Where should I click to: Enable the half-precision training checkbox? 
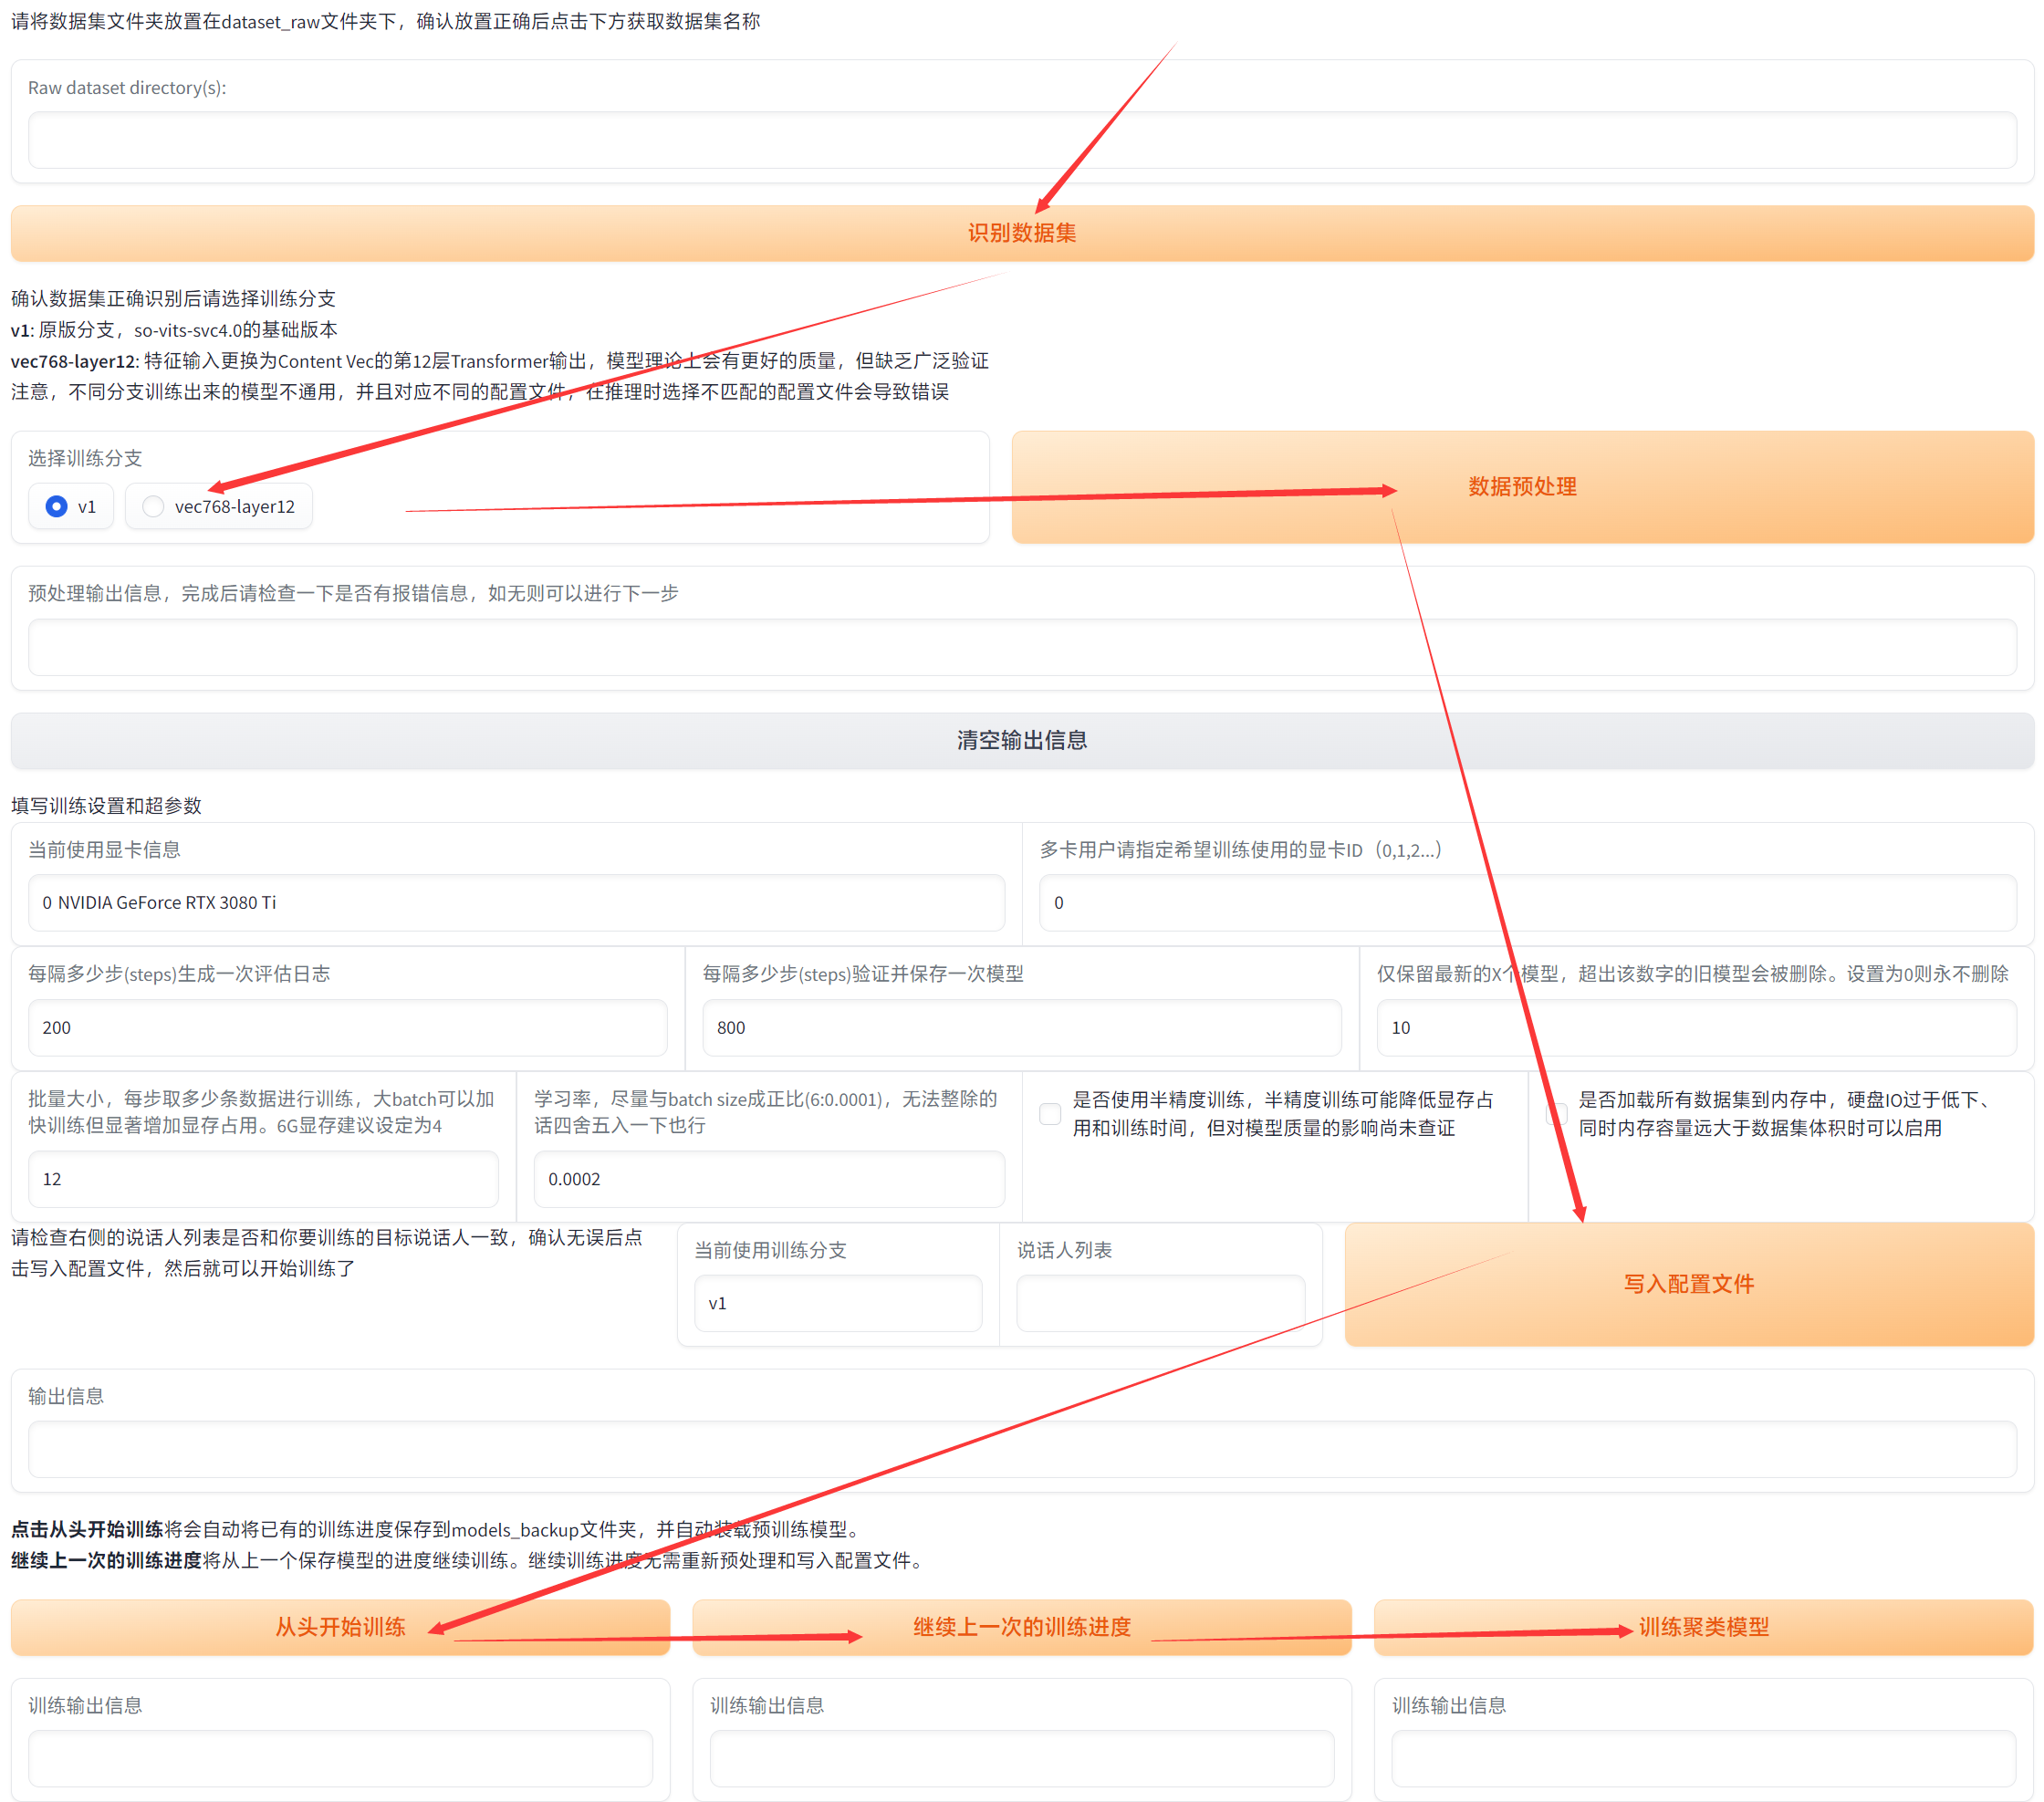point(1050,1113)
